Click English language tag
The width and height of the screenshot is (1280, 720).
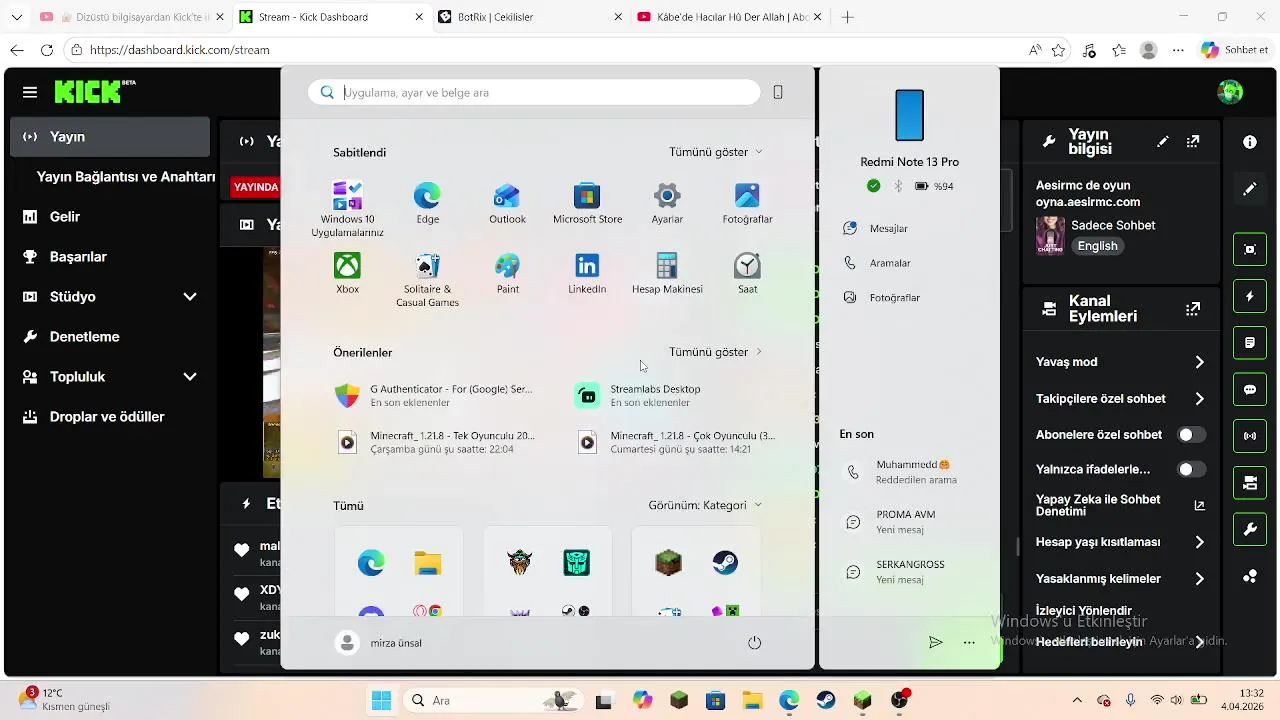[1097, 246]
